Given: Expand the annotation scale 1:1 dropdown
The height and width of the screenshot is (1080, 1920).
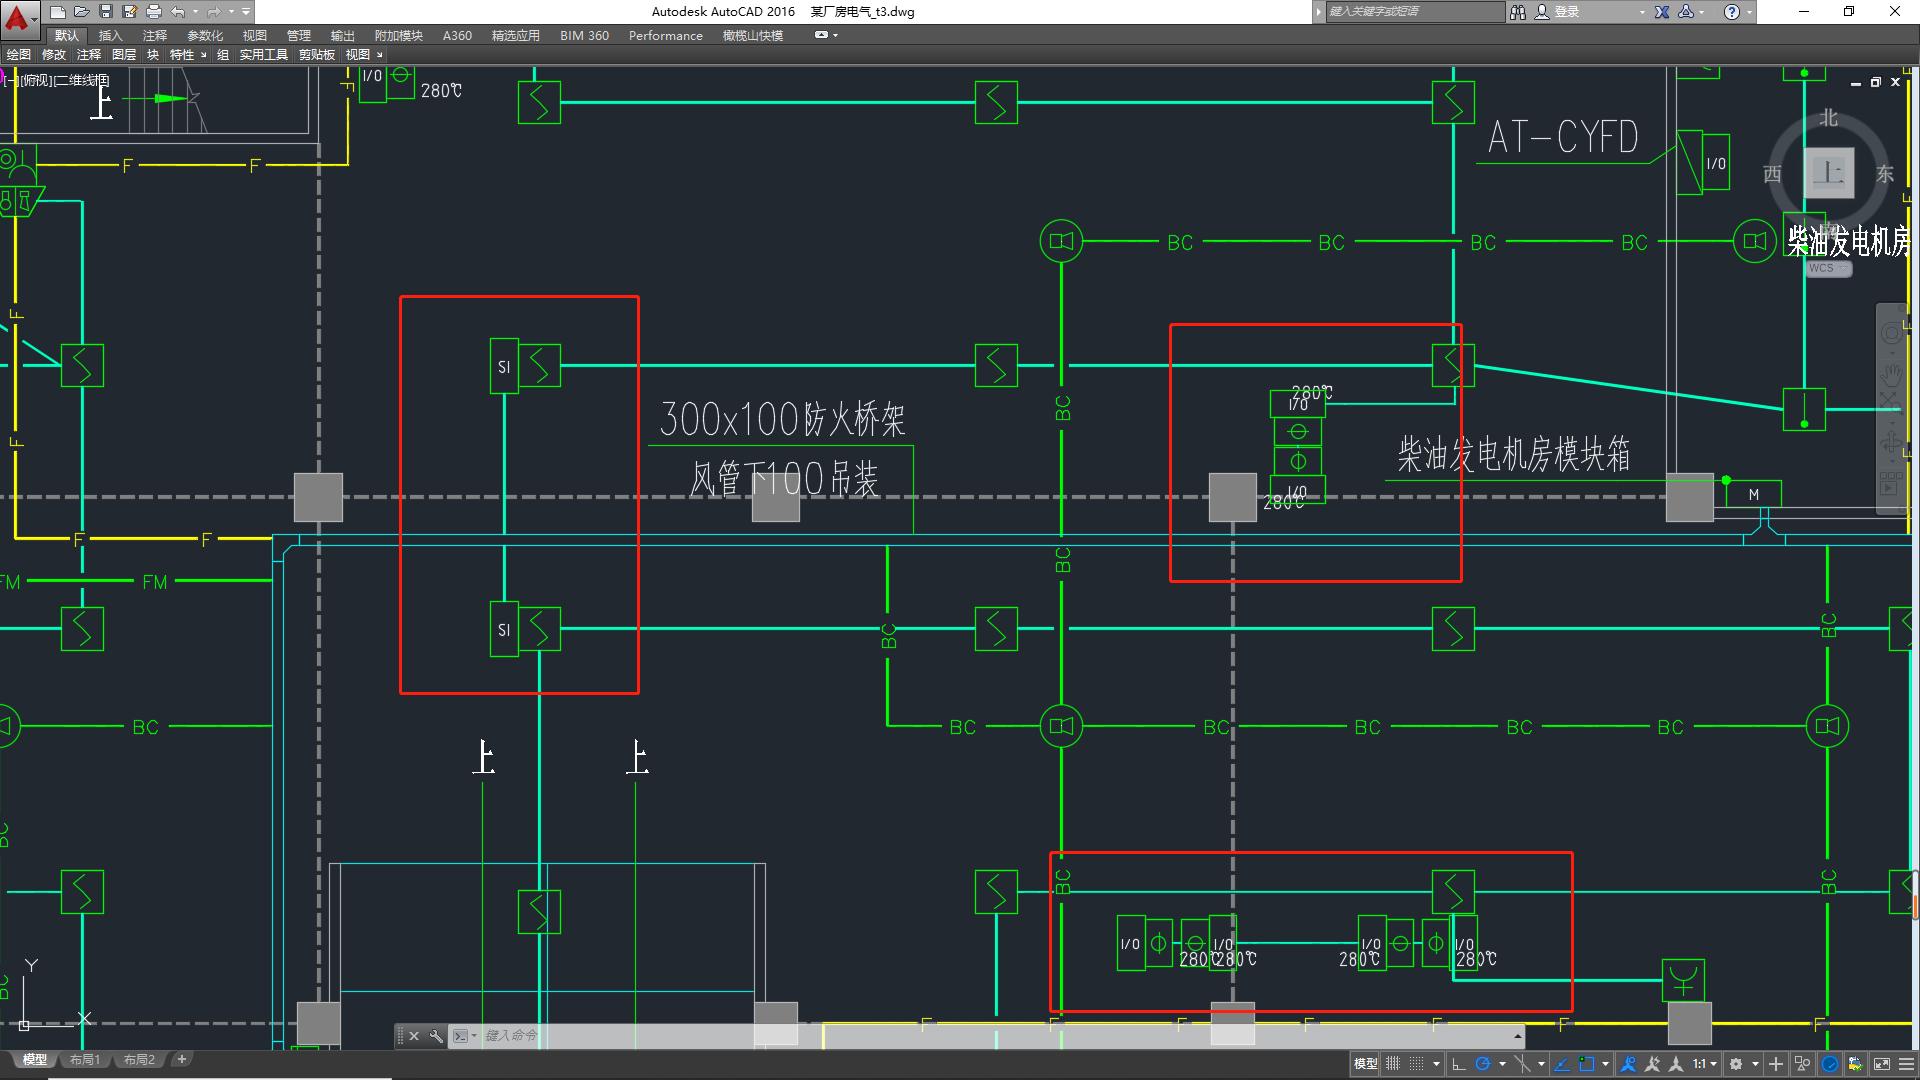Looking at the screenshot, I should (x=1713, y=1064).
